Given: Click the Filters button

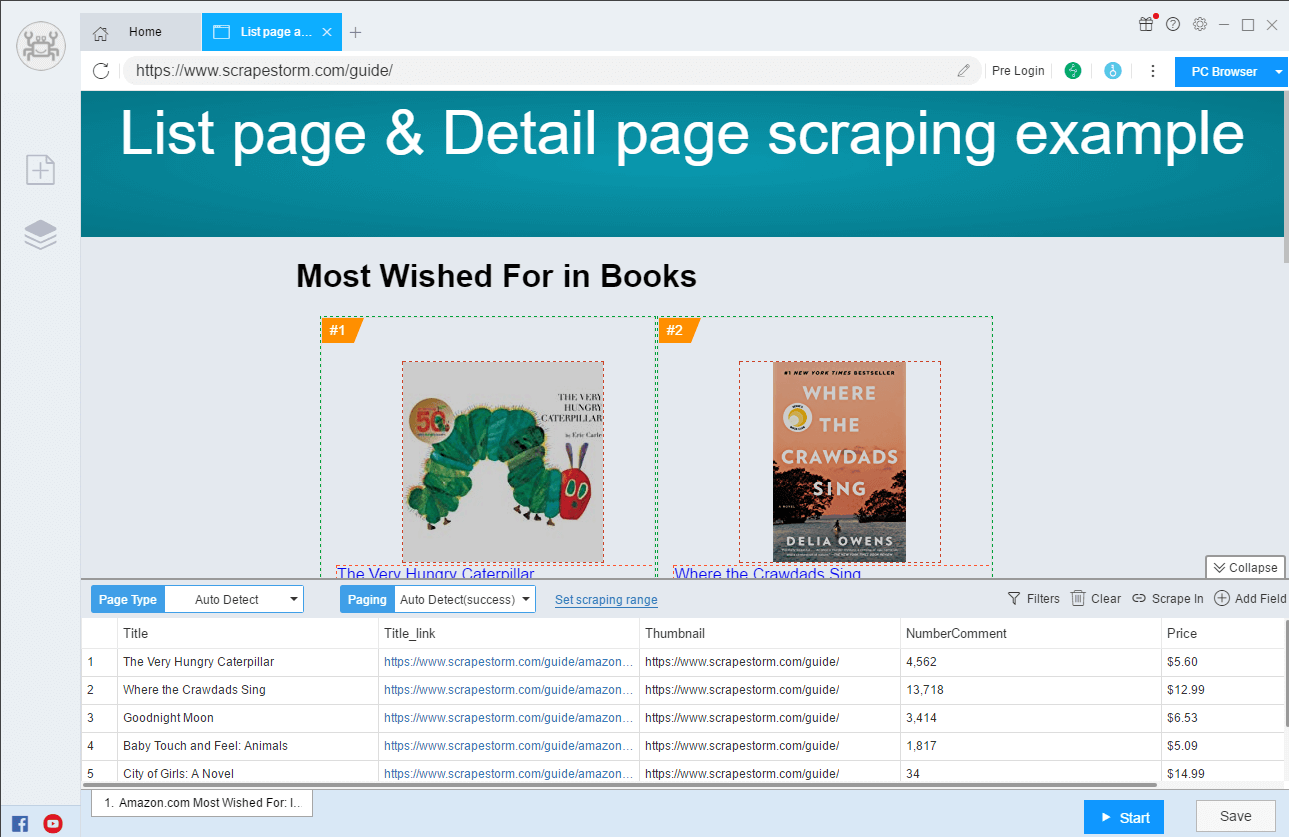Looking at the screenshot, I should point(1033,599).
